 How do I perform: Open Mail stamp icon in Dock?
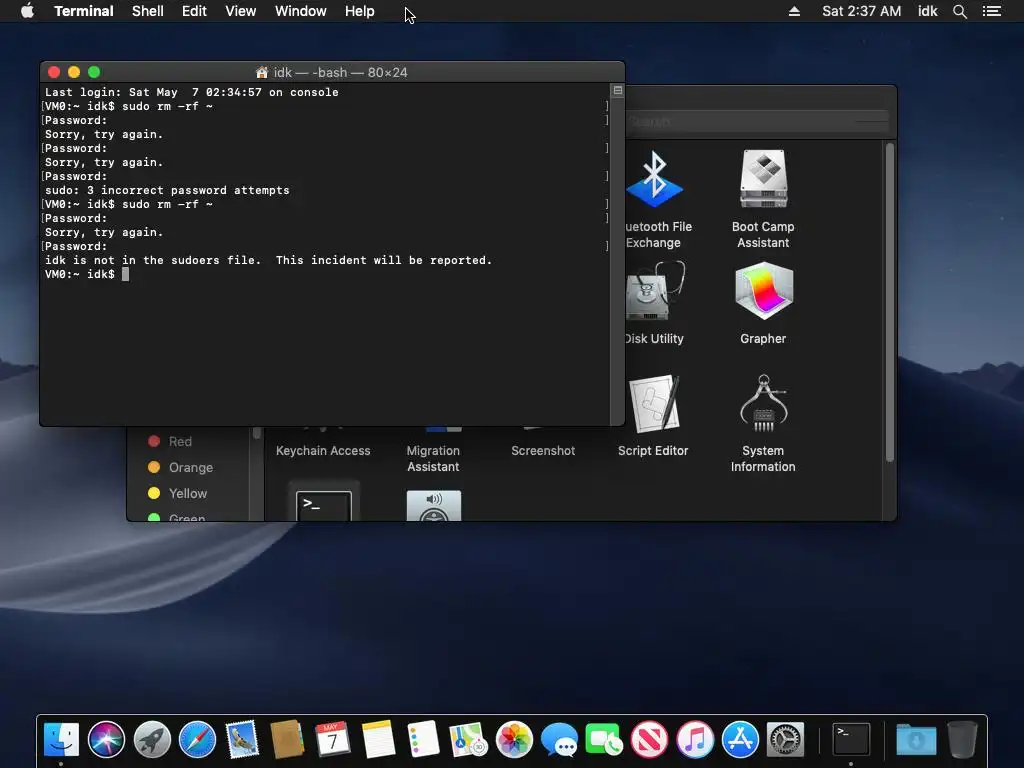tap(242, 739)
